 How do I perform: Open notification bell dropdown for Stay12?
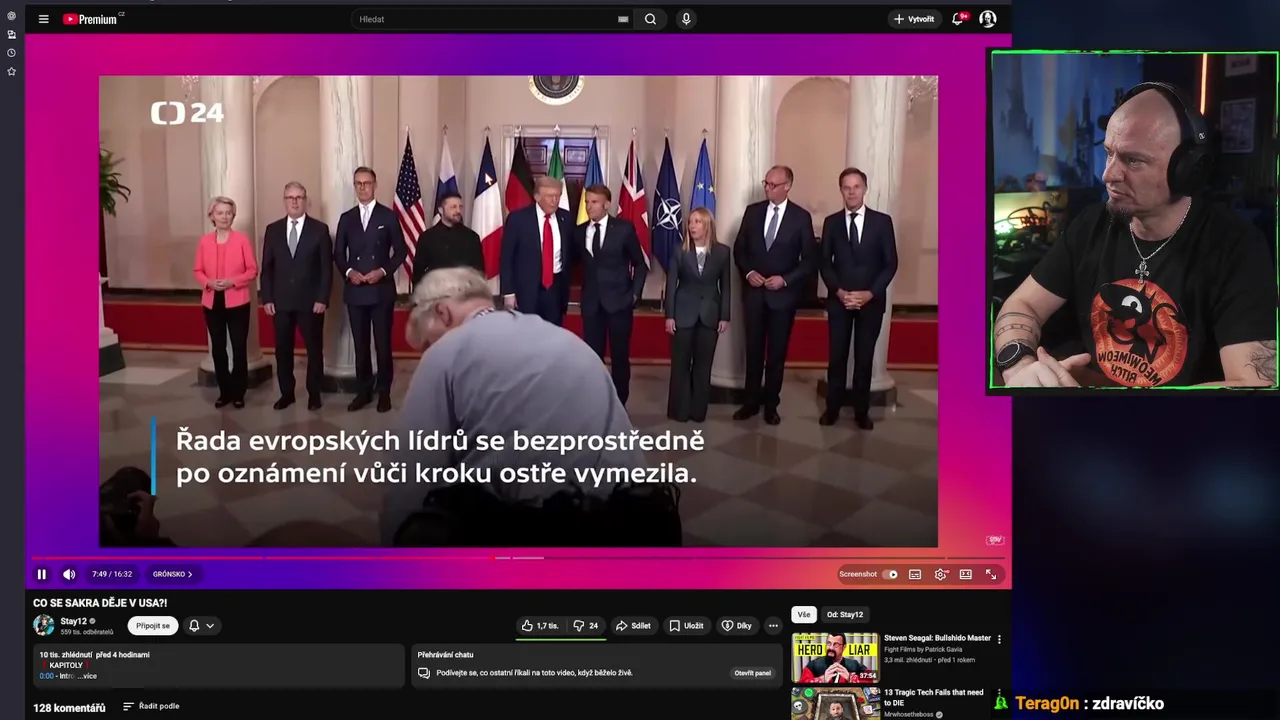(x=201, y=625)
